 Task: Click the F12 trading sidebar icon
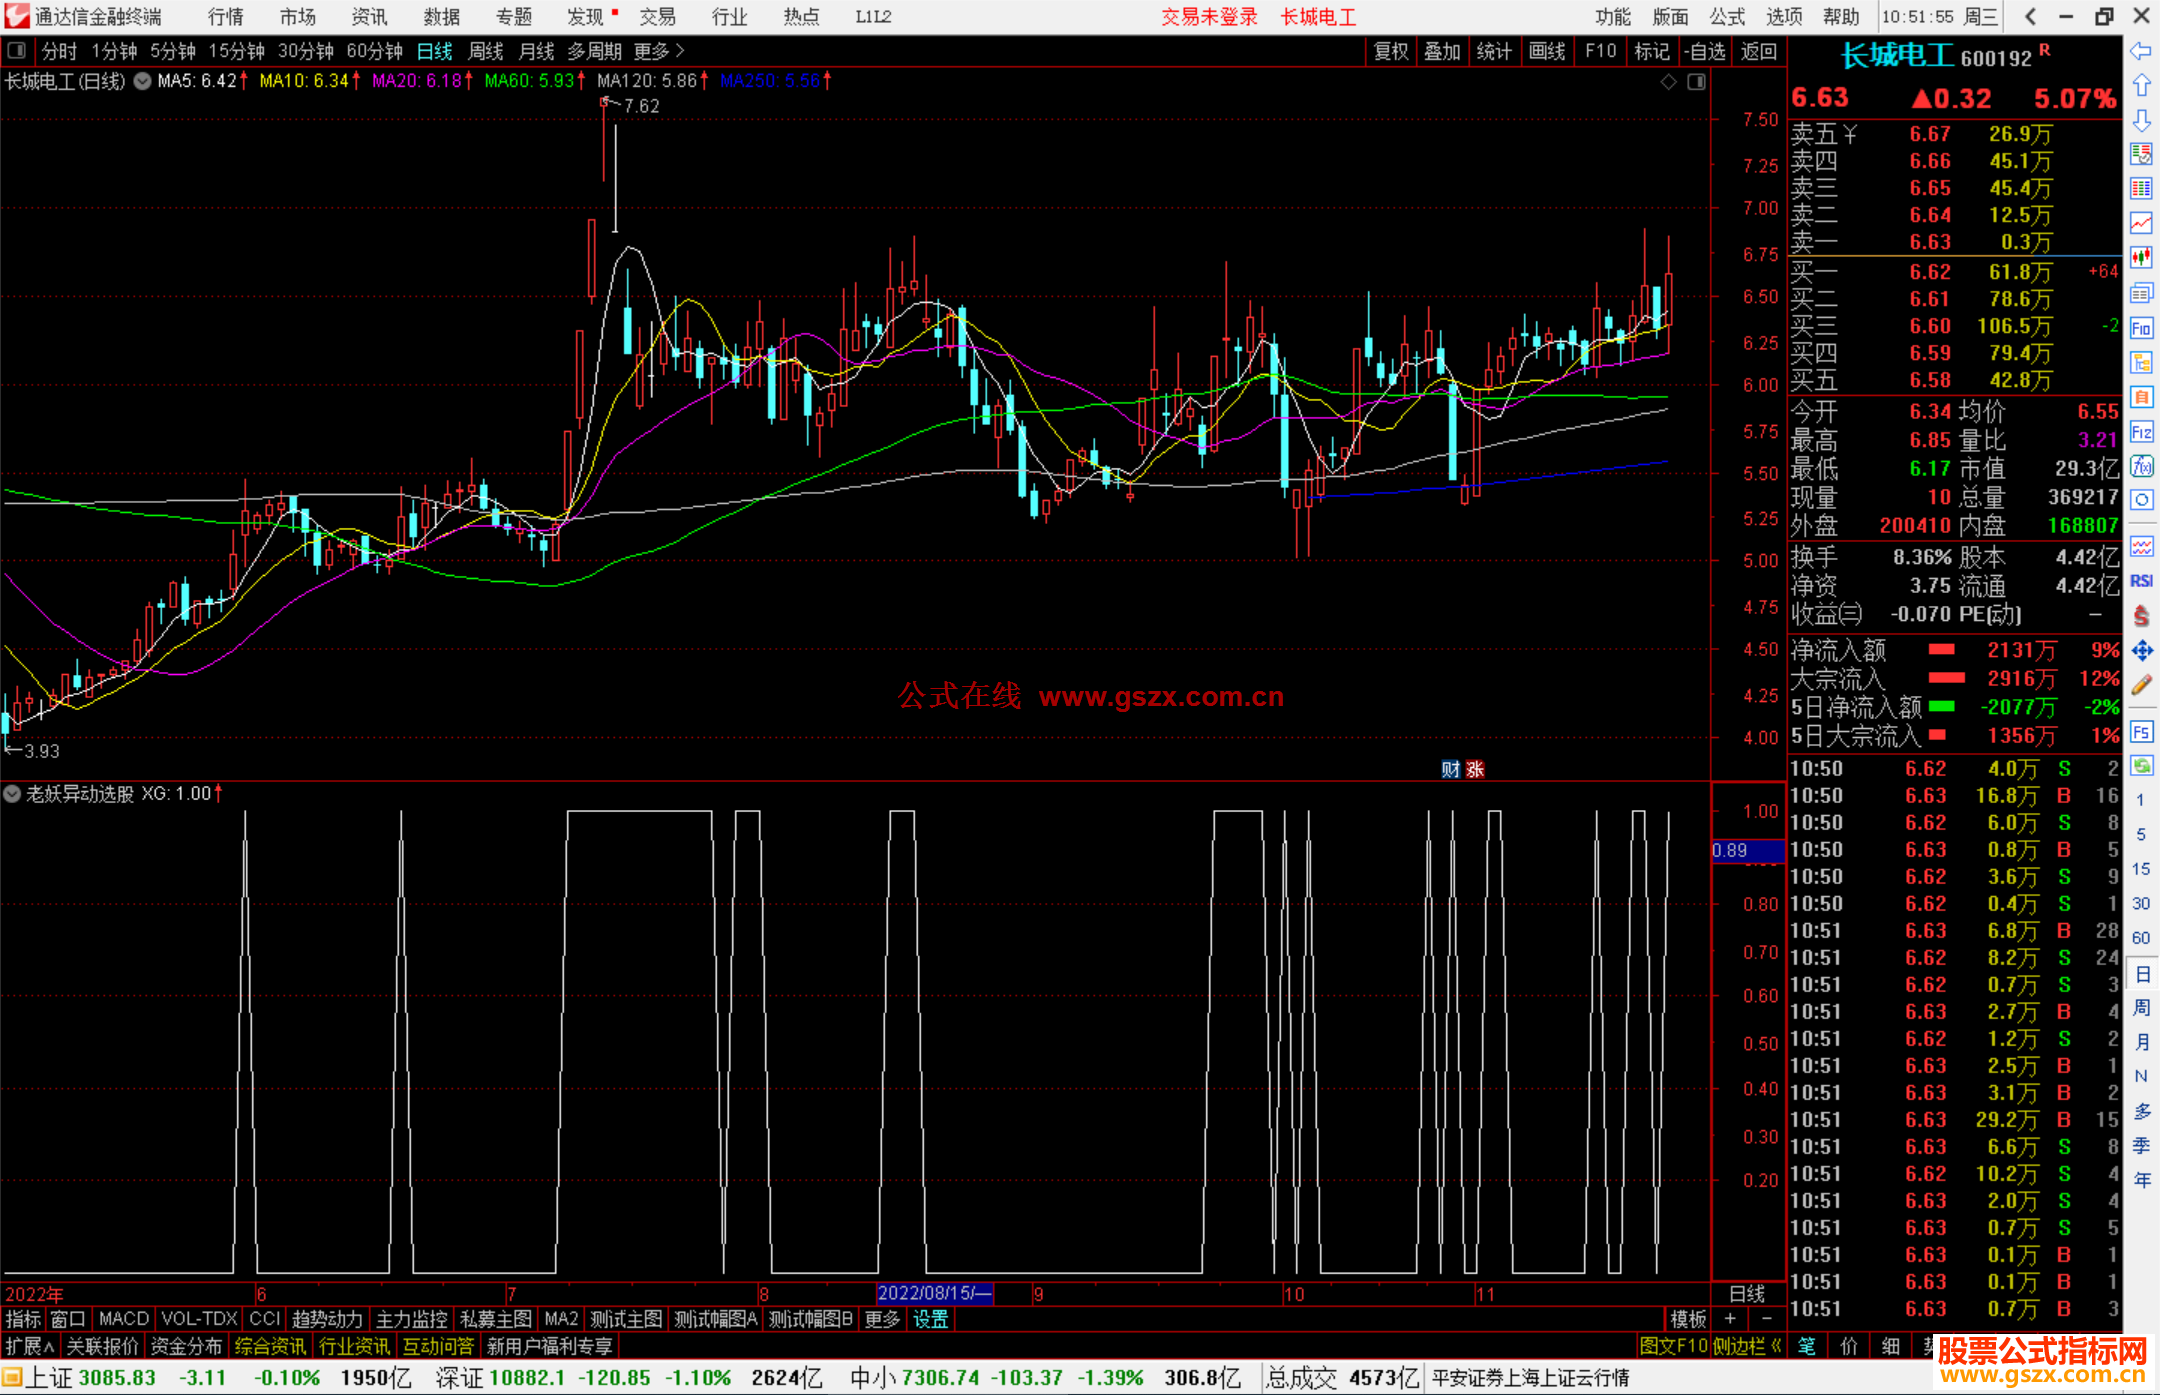[x=2141, y=432]
